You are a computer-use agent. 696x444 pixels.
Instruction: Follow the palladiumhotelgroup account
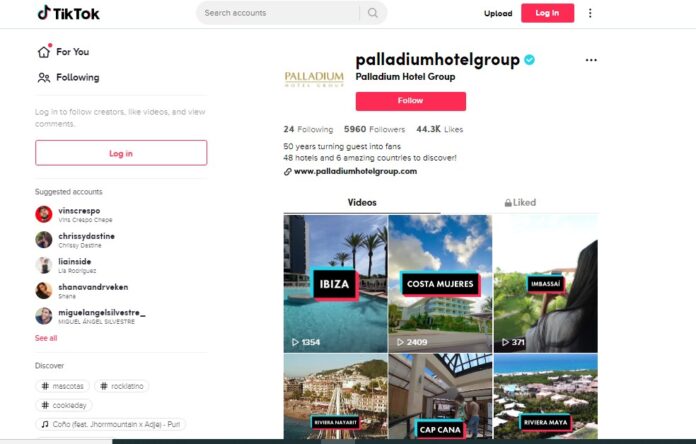[x=411, y=101]
